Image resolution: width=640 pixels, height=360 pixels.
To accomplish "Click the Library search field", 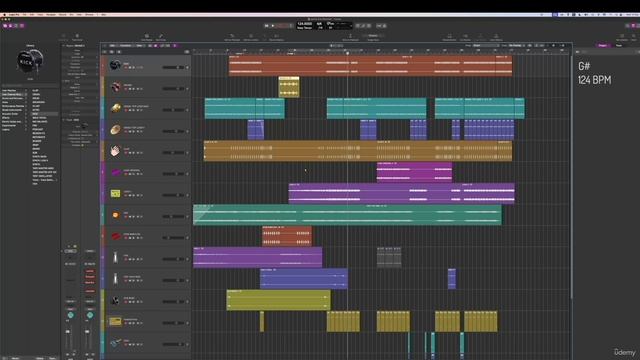I will pyautogui.click(x=30, y=85).
